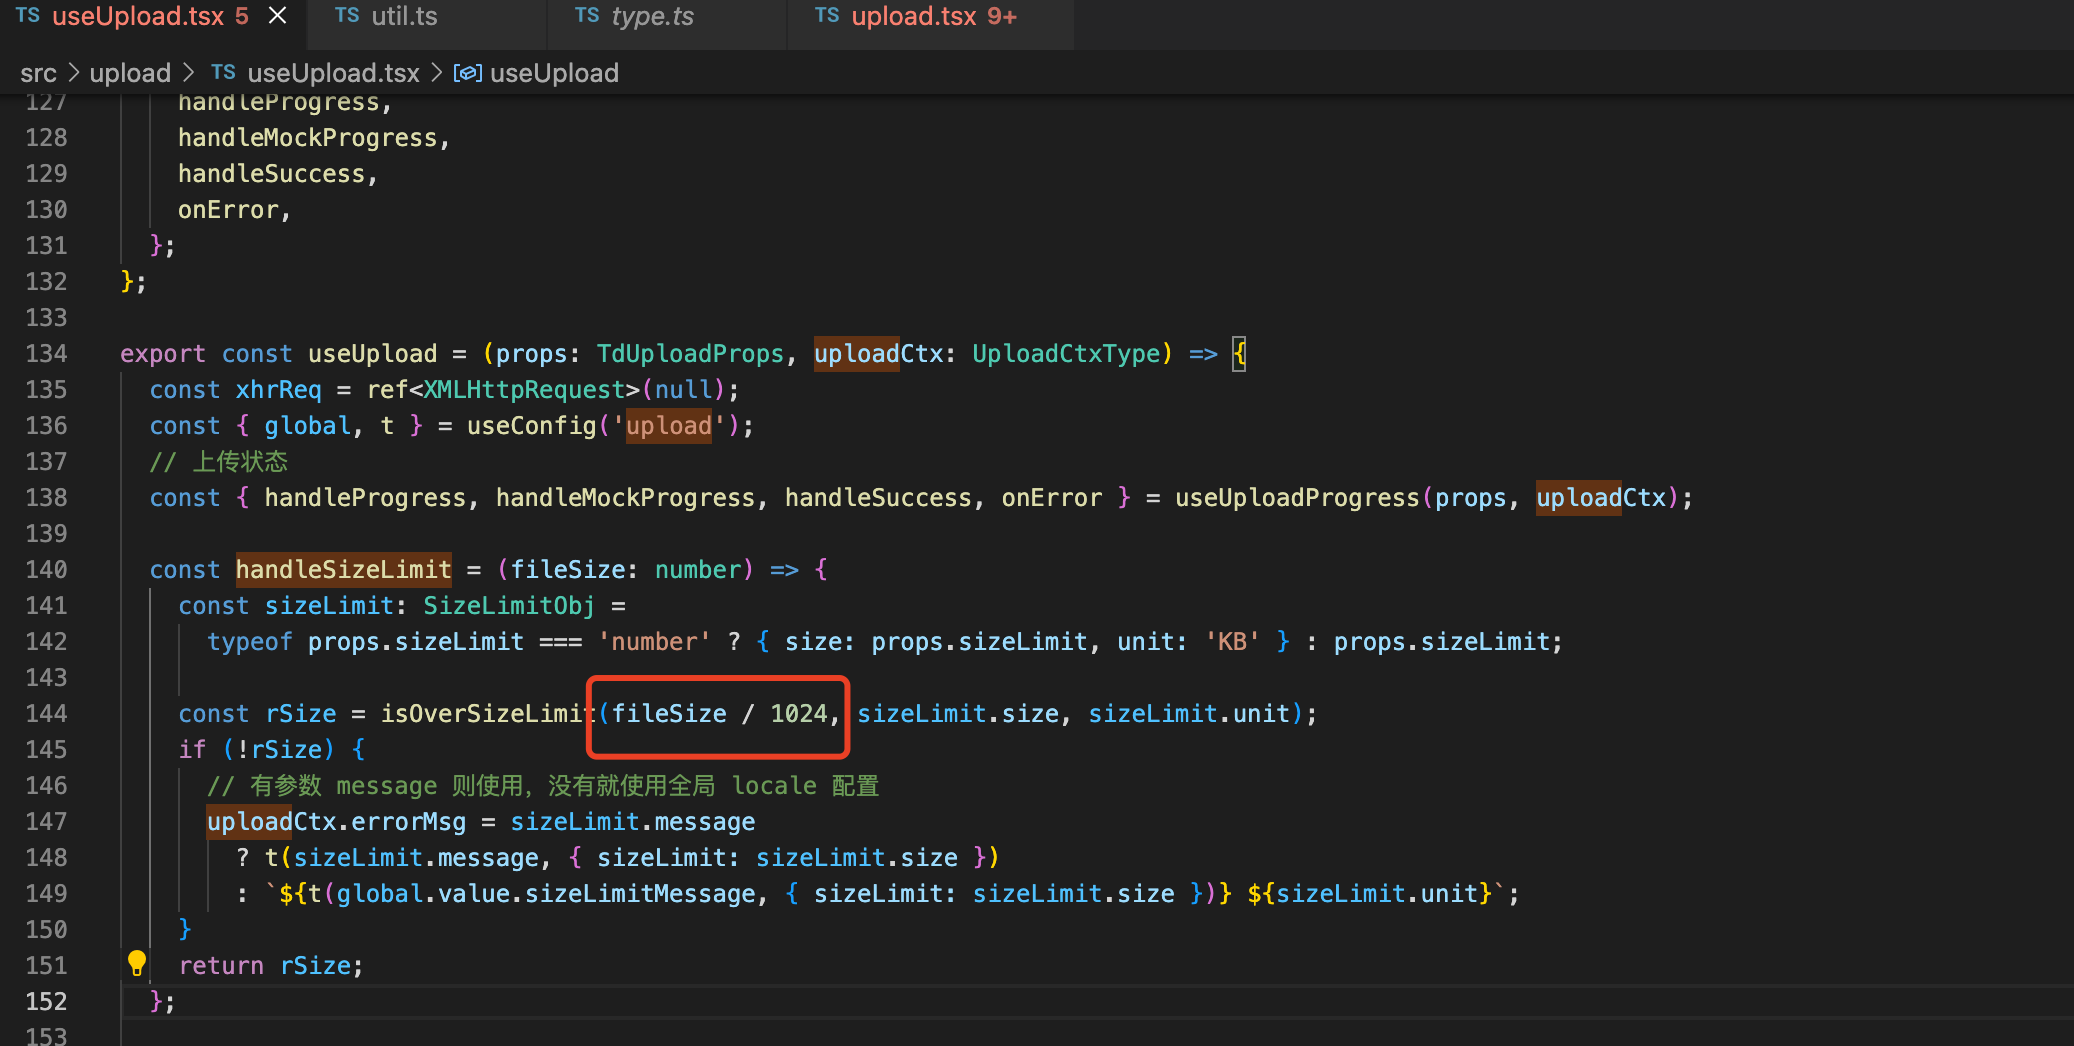Open the upload folder breadcrumb dropdown

click(x=130, y=72)
